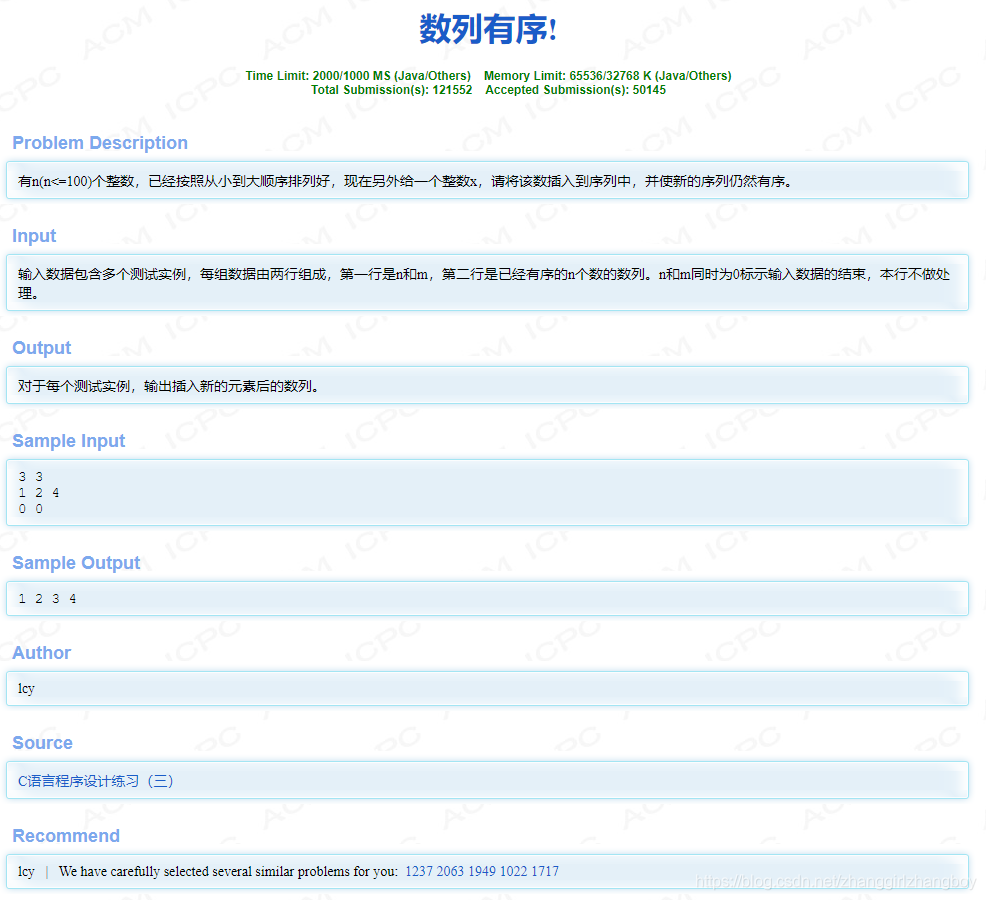Screen dimensions: 986x900
Task: Select the Sample Output text box
Action: click(x=488, y=598)
